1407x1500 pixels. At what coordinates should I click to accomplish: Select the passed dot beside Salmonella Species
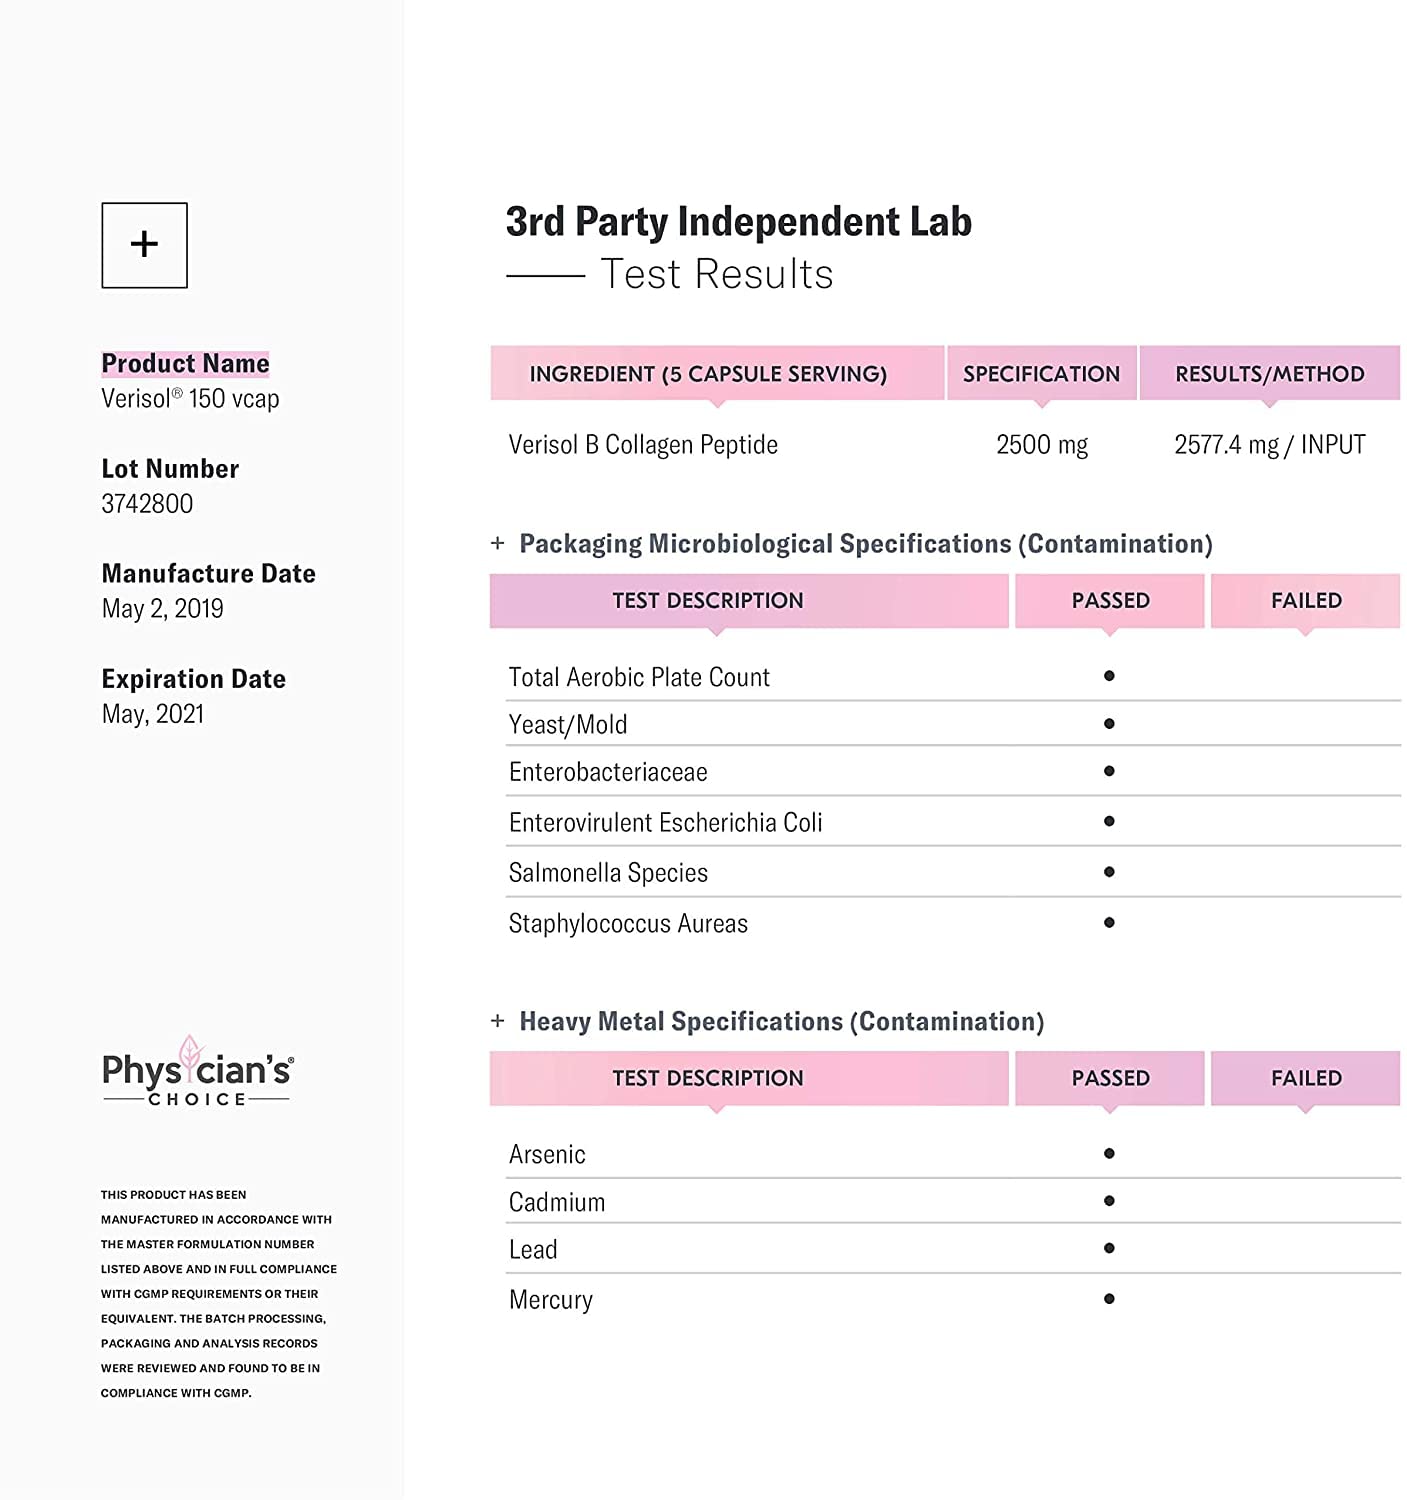pyautogui.click(x=1109, y=872)
